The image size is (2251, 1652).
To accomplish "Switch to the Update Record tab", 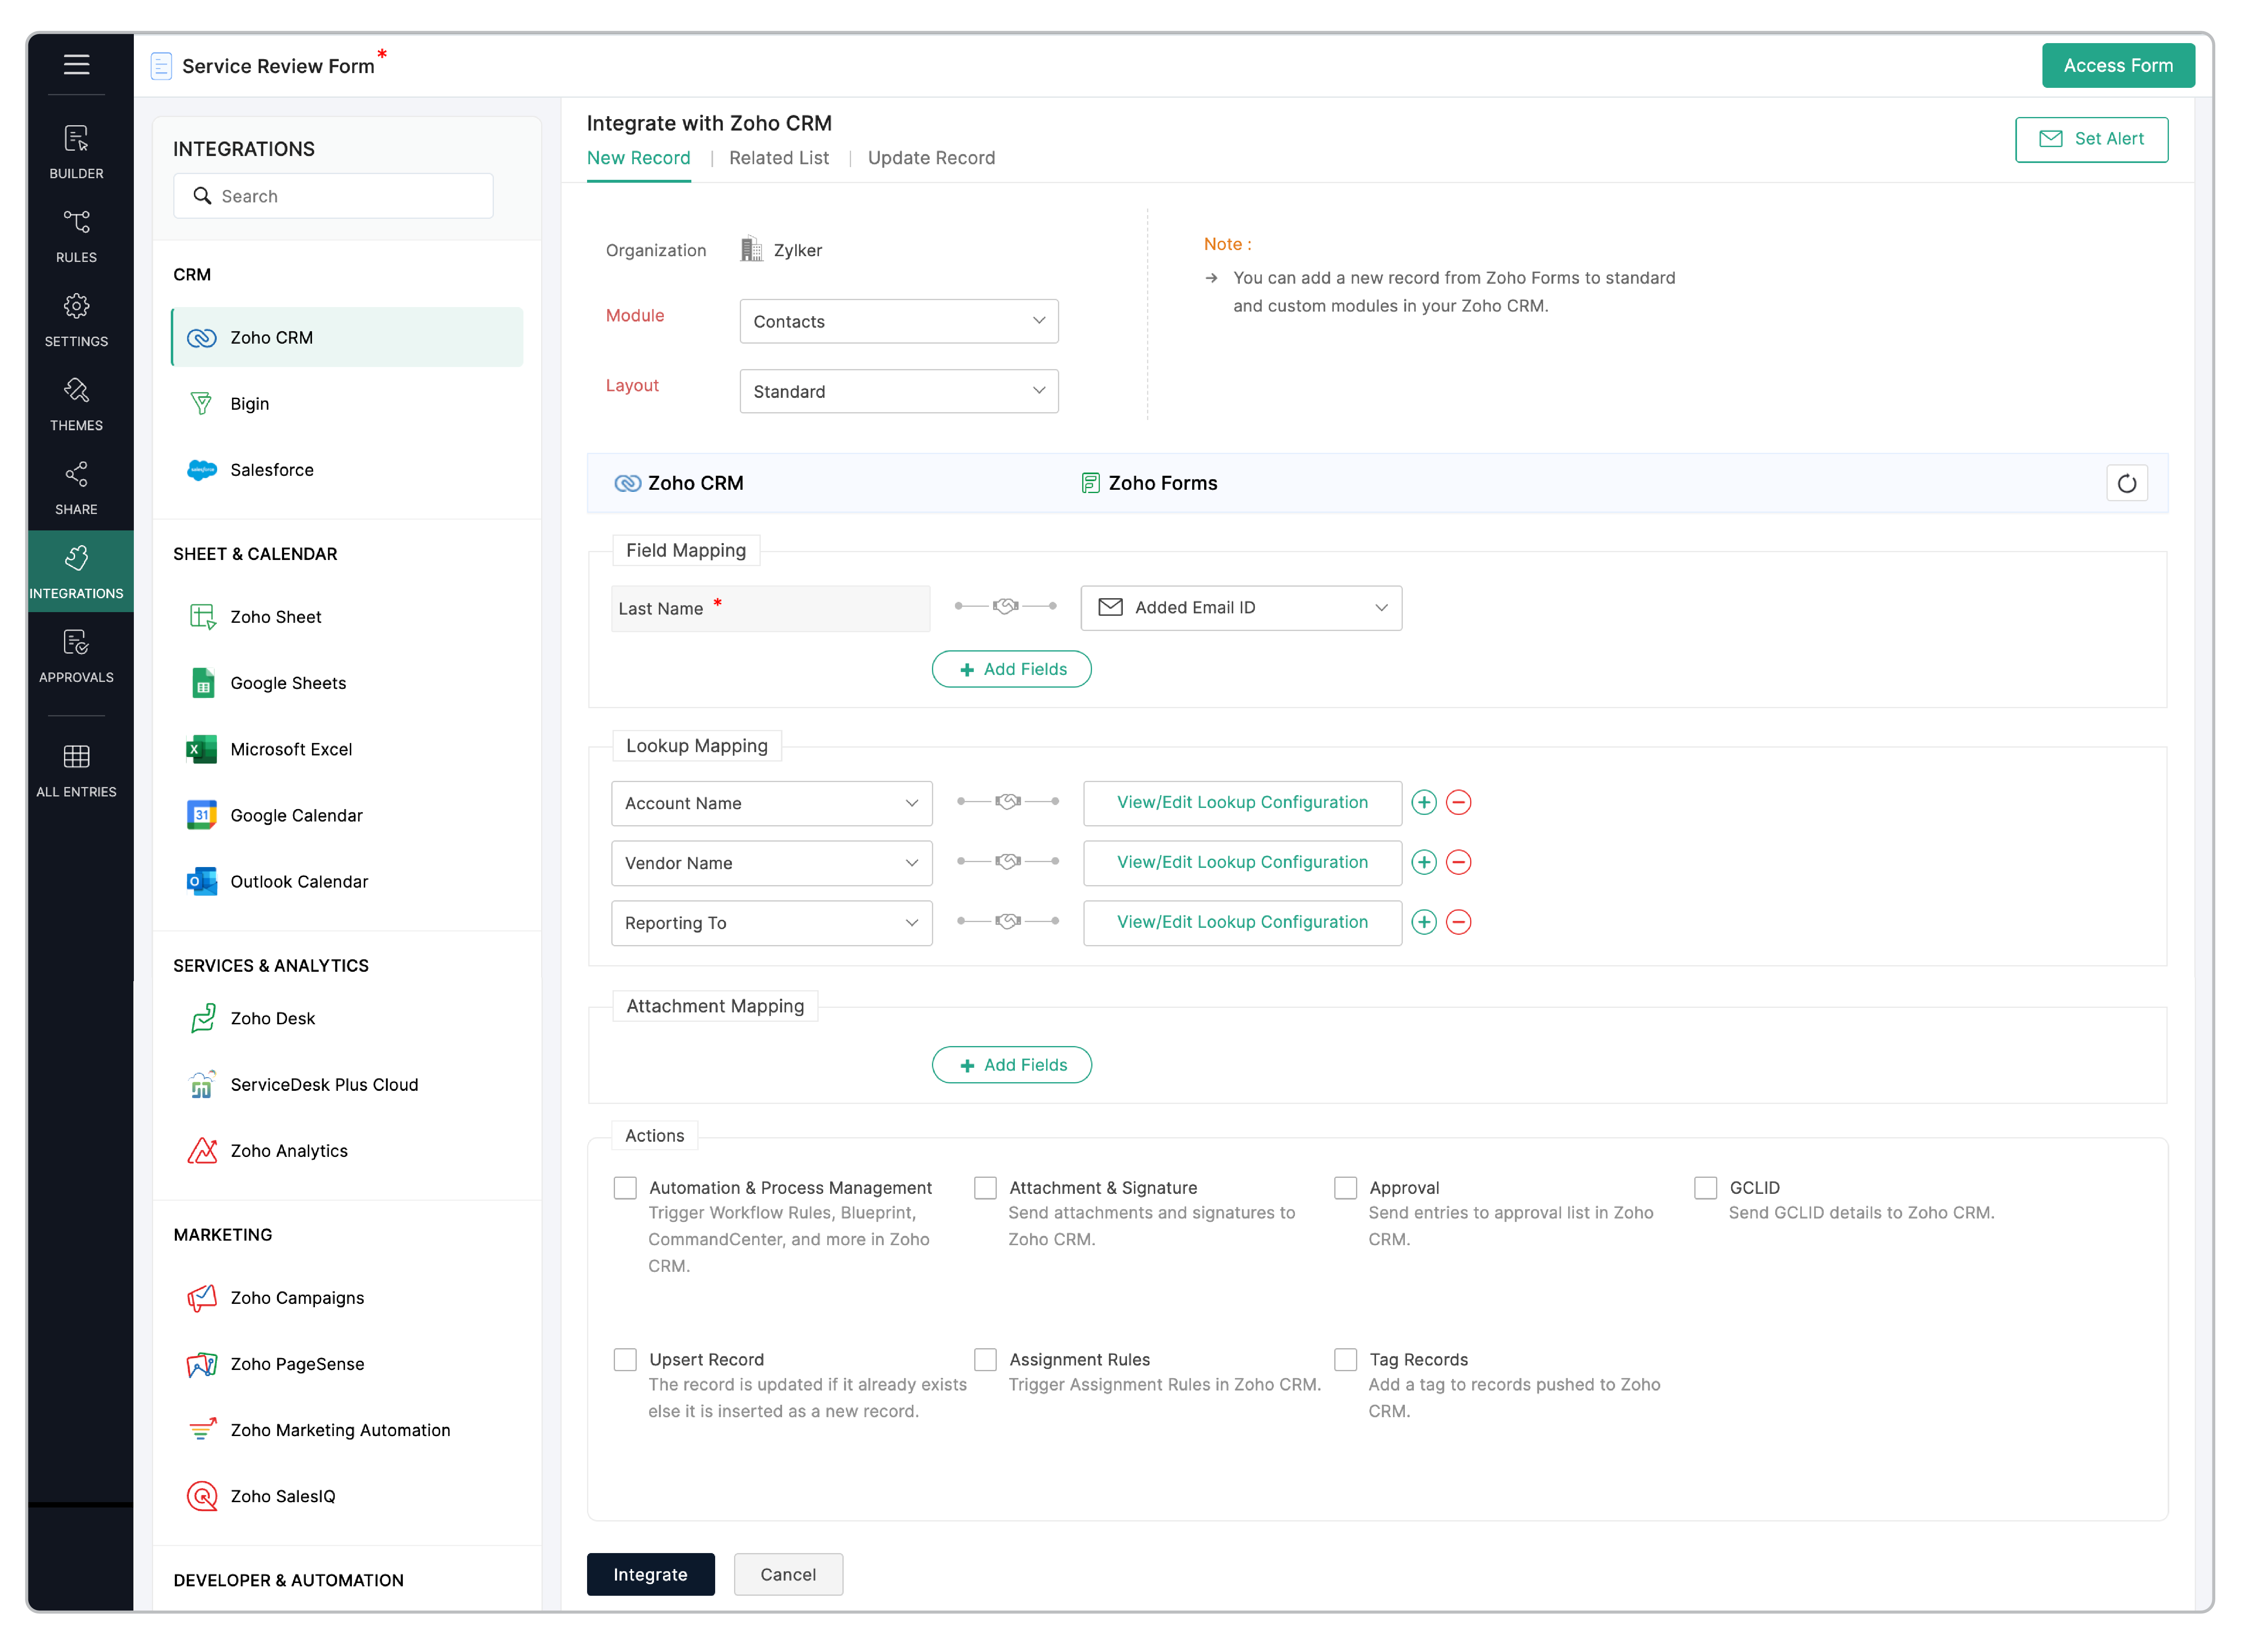I will (931, 158).
